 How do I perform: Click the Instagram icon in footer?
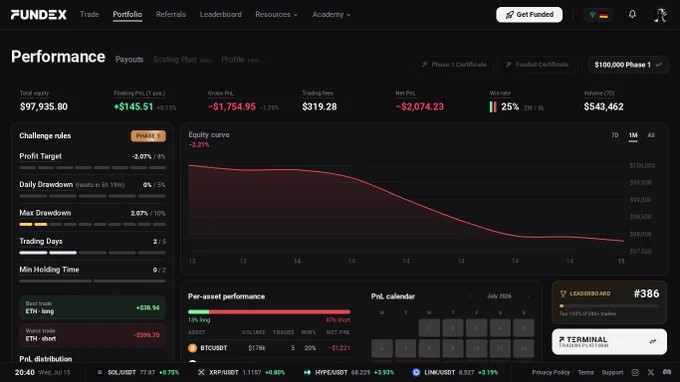tap(635, 372)
